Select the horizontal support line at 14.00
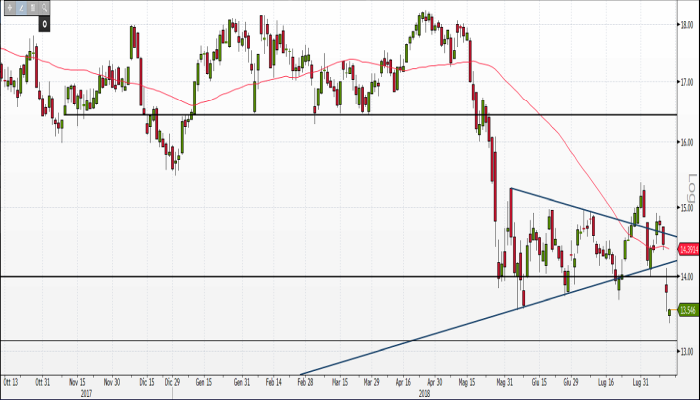700x400 pixels. tap(300, 276)
